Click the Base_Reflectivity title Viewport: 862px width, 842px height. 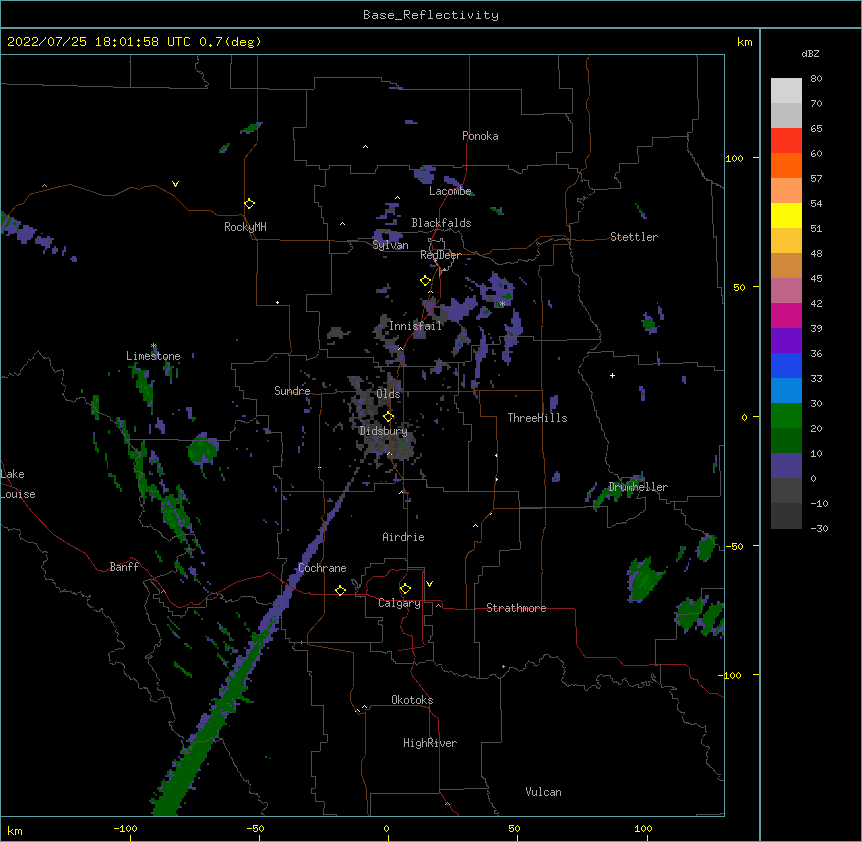click(431, 15)
